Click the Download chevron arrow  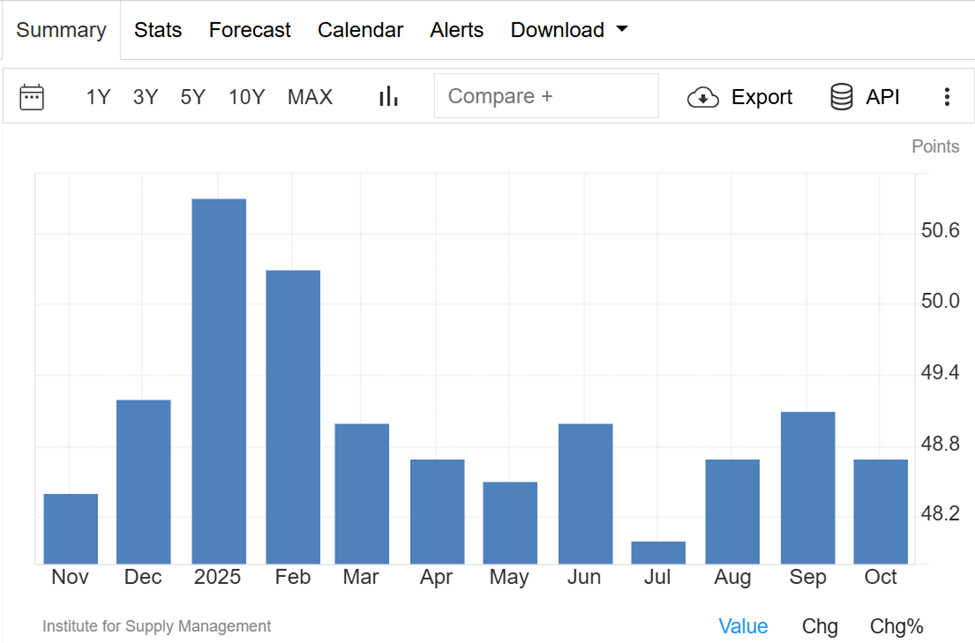[x=624, y=30]
